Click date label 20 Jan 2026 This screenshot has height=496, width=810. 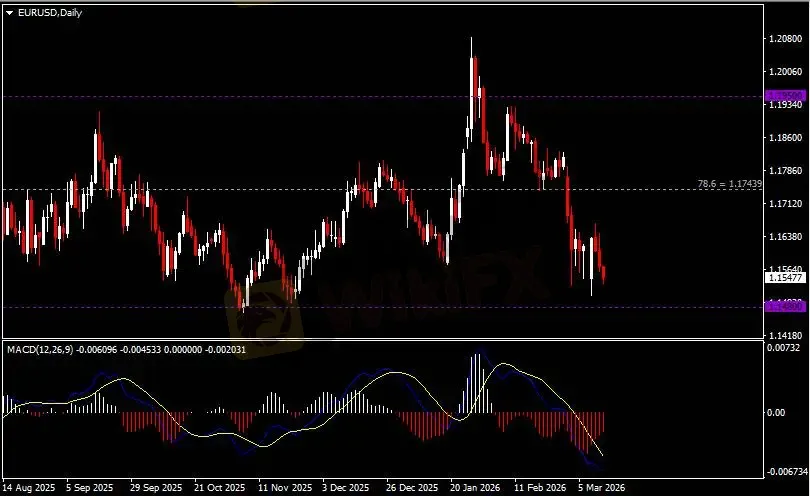click(475, 487)
